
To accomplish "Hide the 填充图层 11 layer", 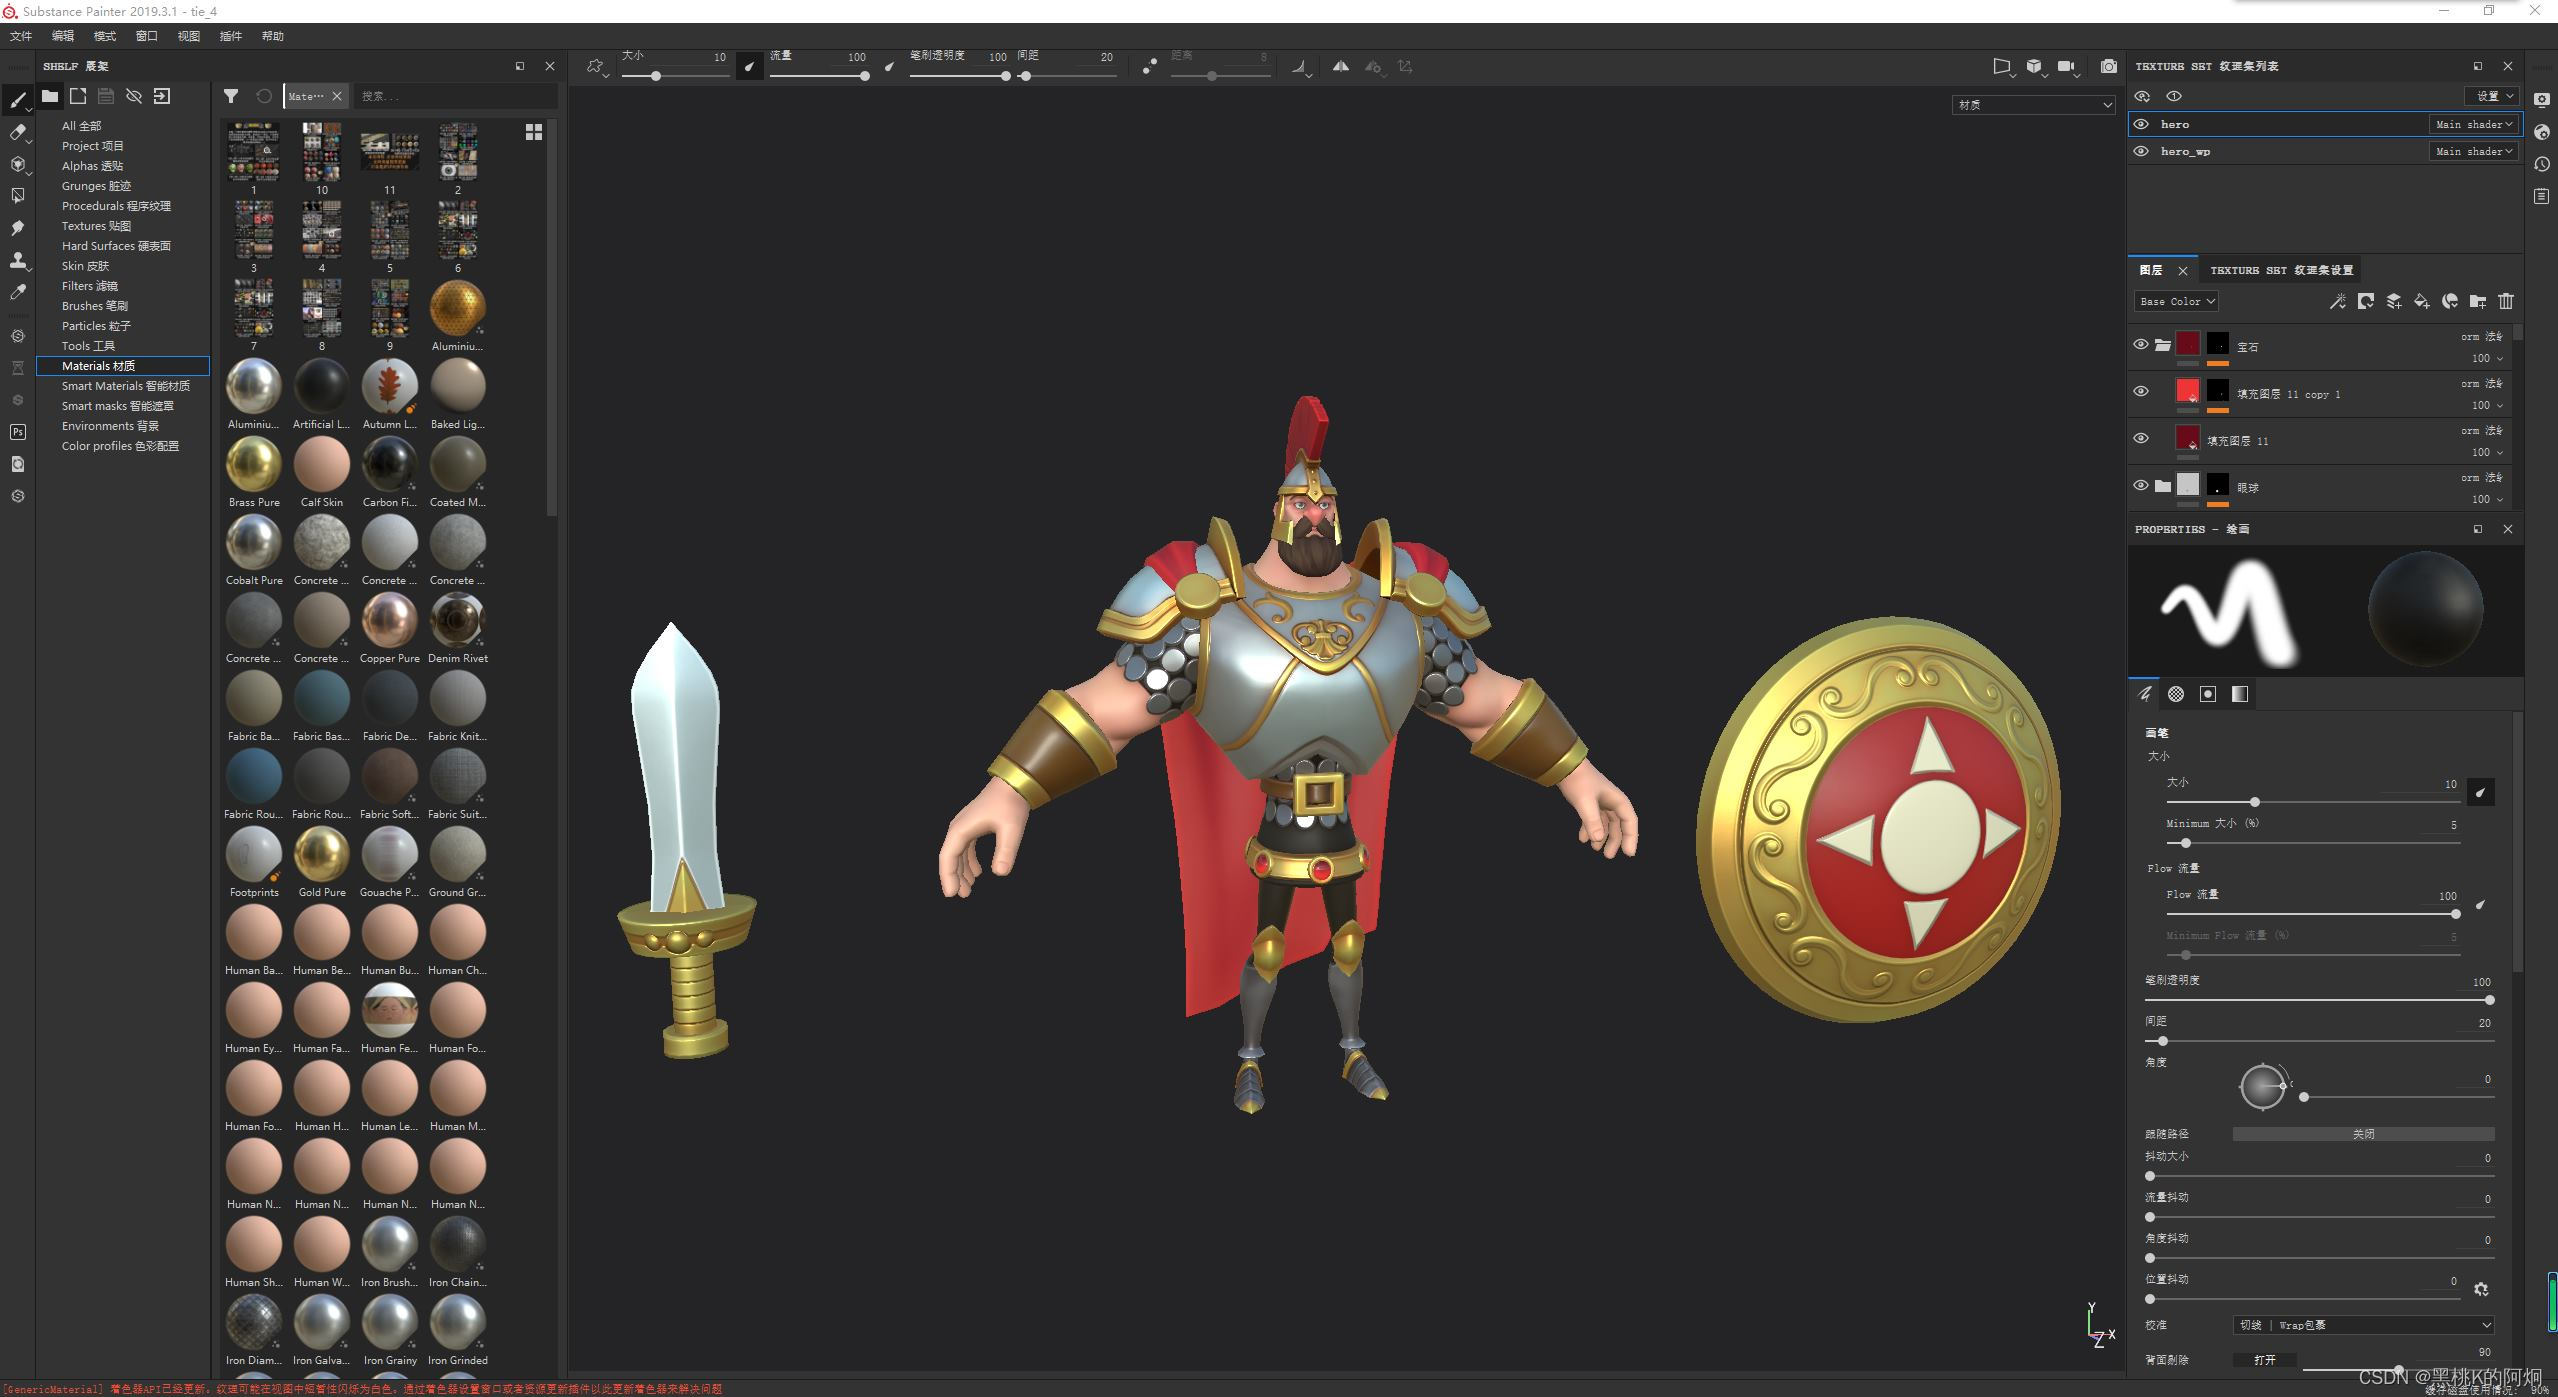I will [2141, 439].
